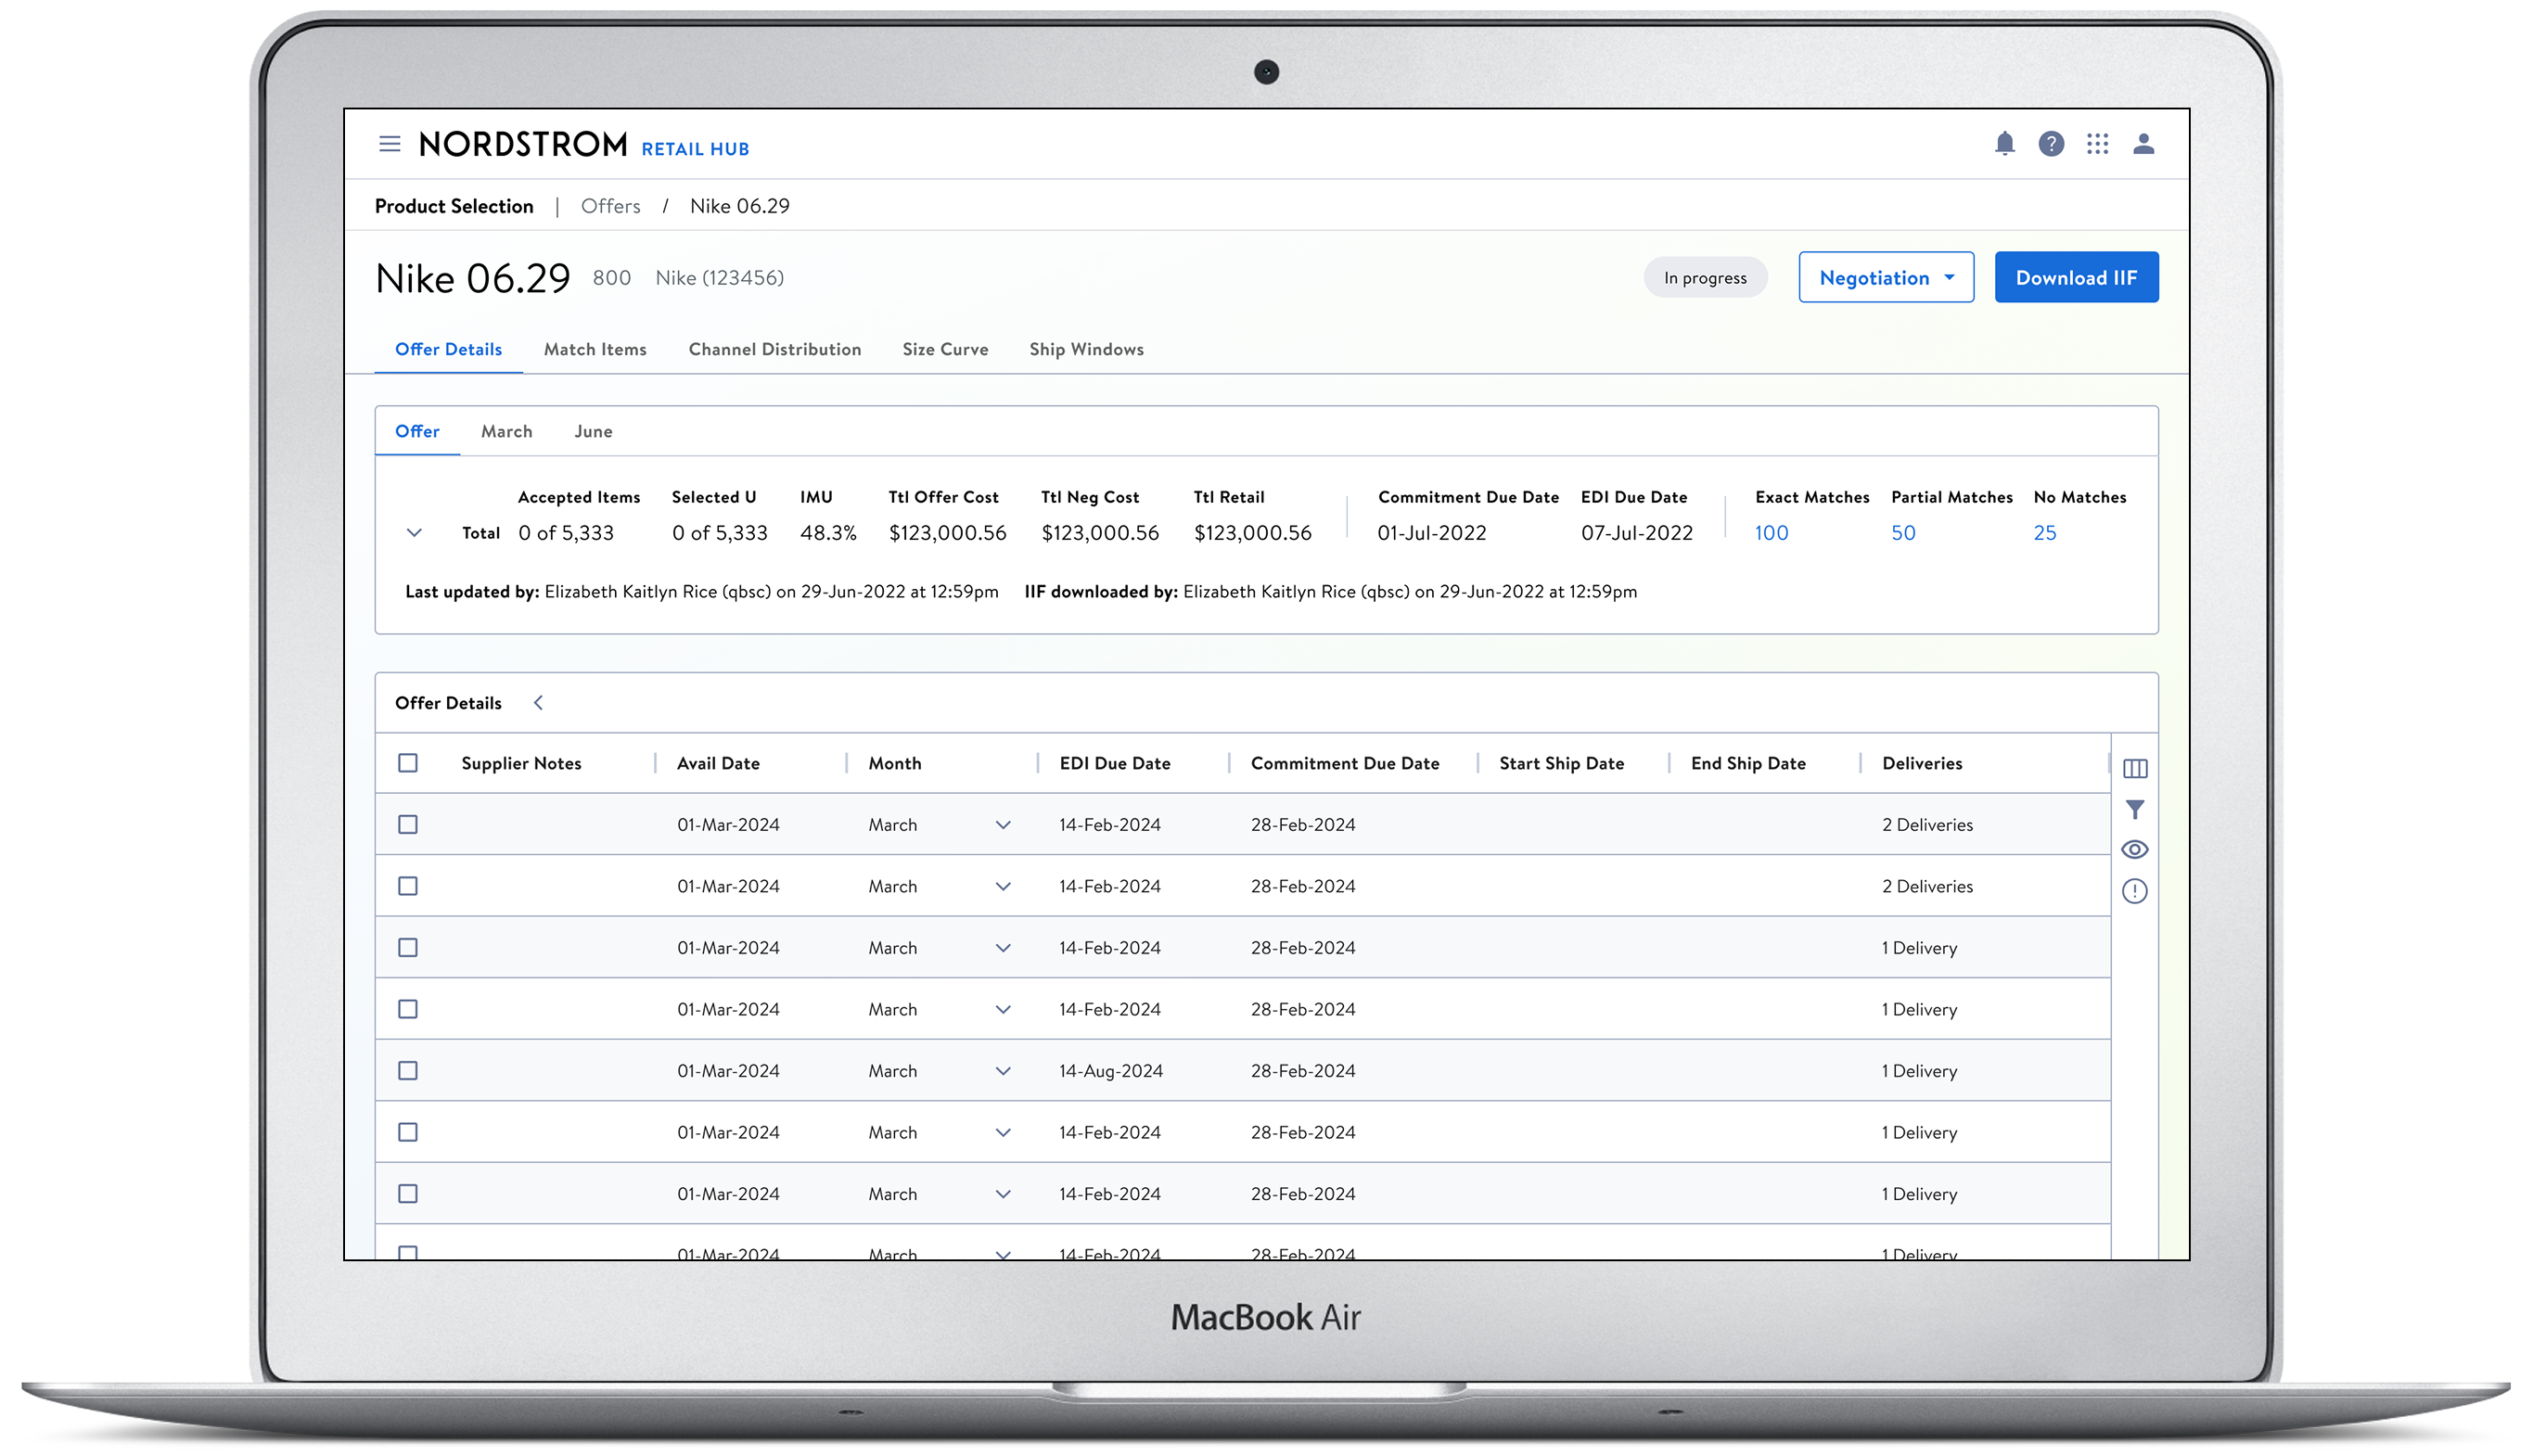Click the Deliveries column header
Screen dimensions: 2533x1456
(x=1922, y=763)
